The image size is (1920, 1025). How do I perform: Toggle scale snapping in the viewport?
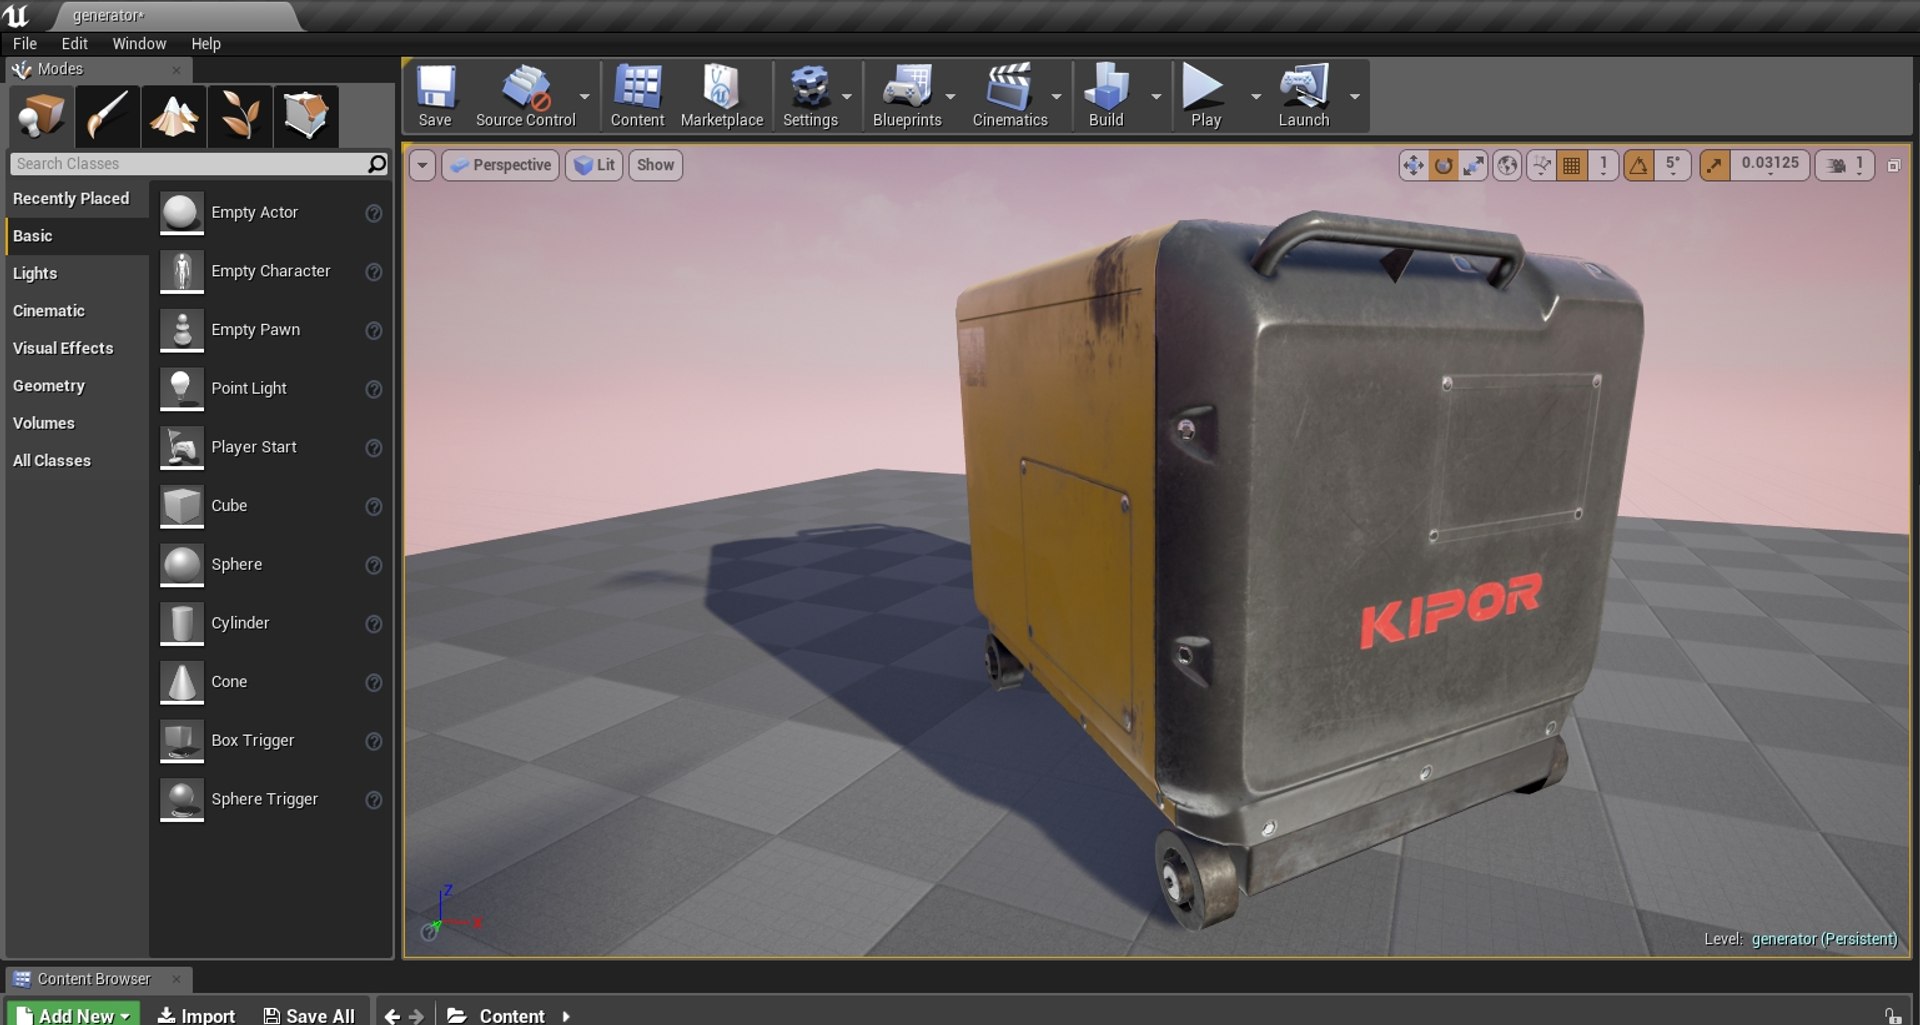(x=1714, y=166)
